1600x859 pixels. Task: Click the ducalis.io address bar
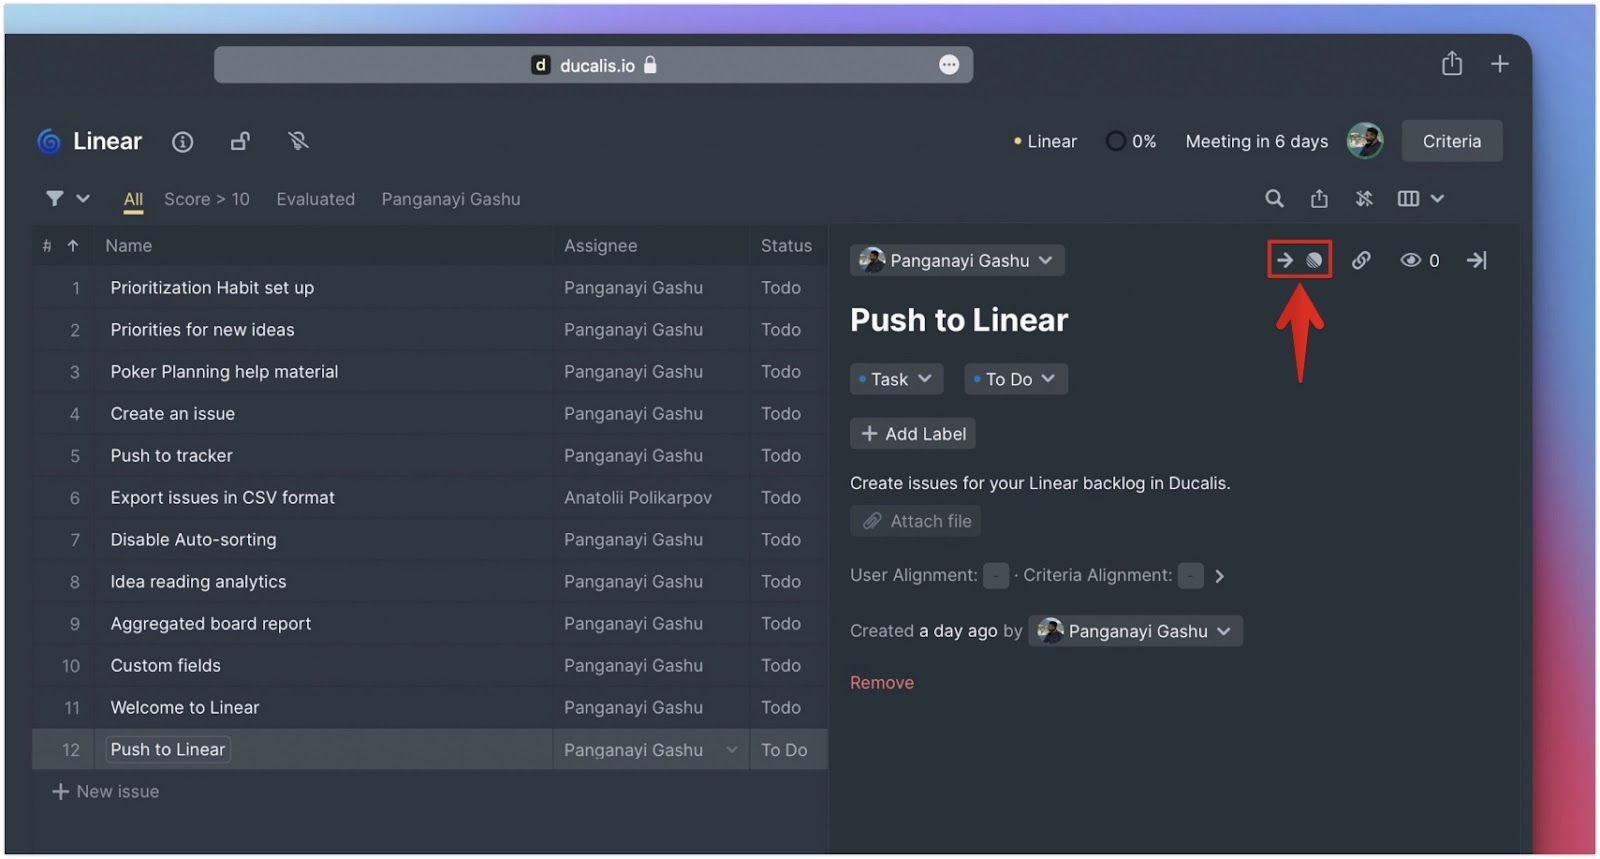coord(593,65)
